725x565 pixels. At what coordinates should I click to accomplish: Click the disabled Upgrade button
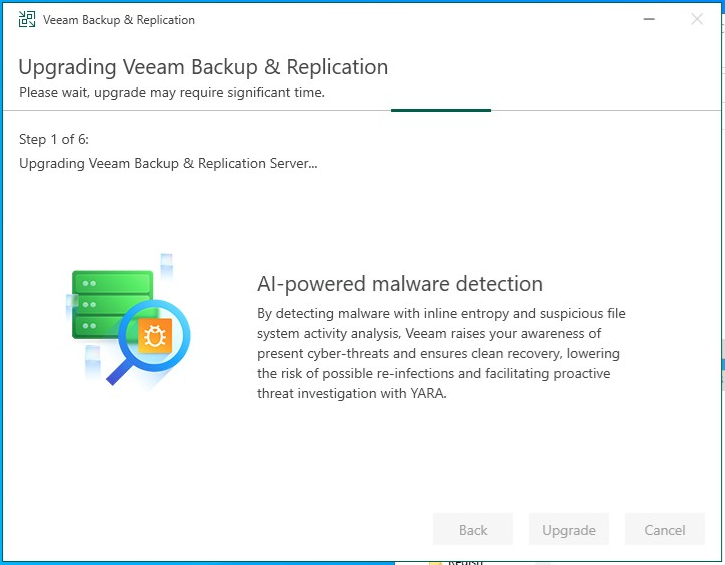point(569,529)
